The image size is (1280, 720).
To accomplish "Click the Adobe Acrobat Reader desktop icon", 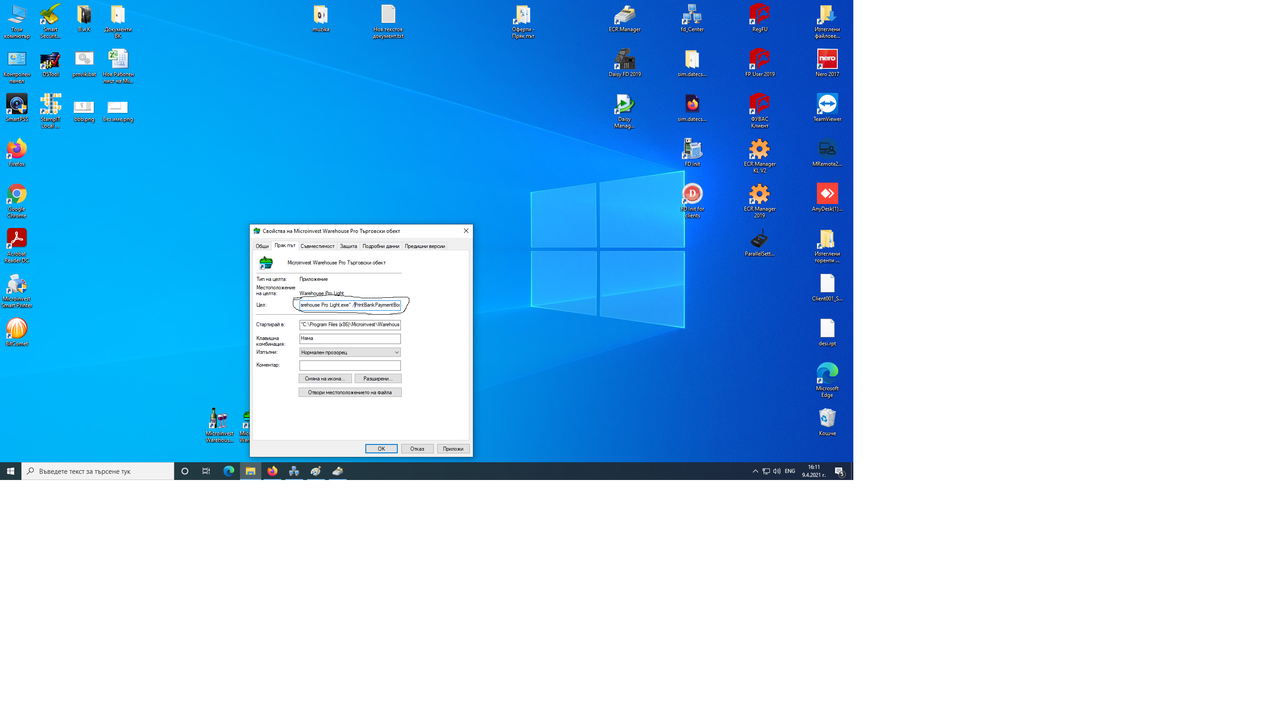I will [x=17, y=243].
